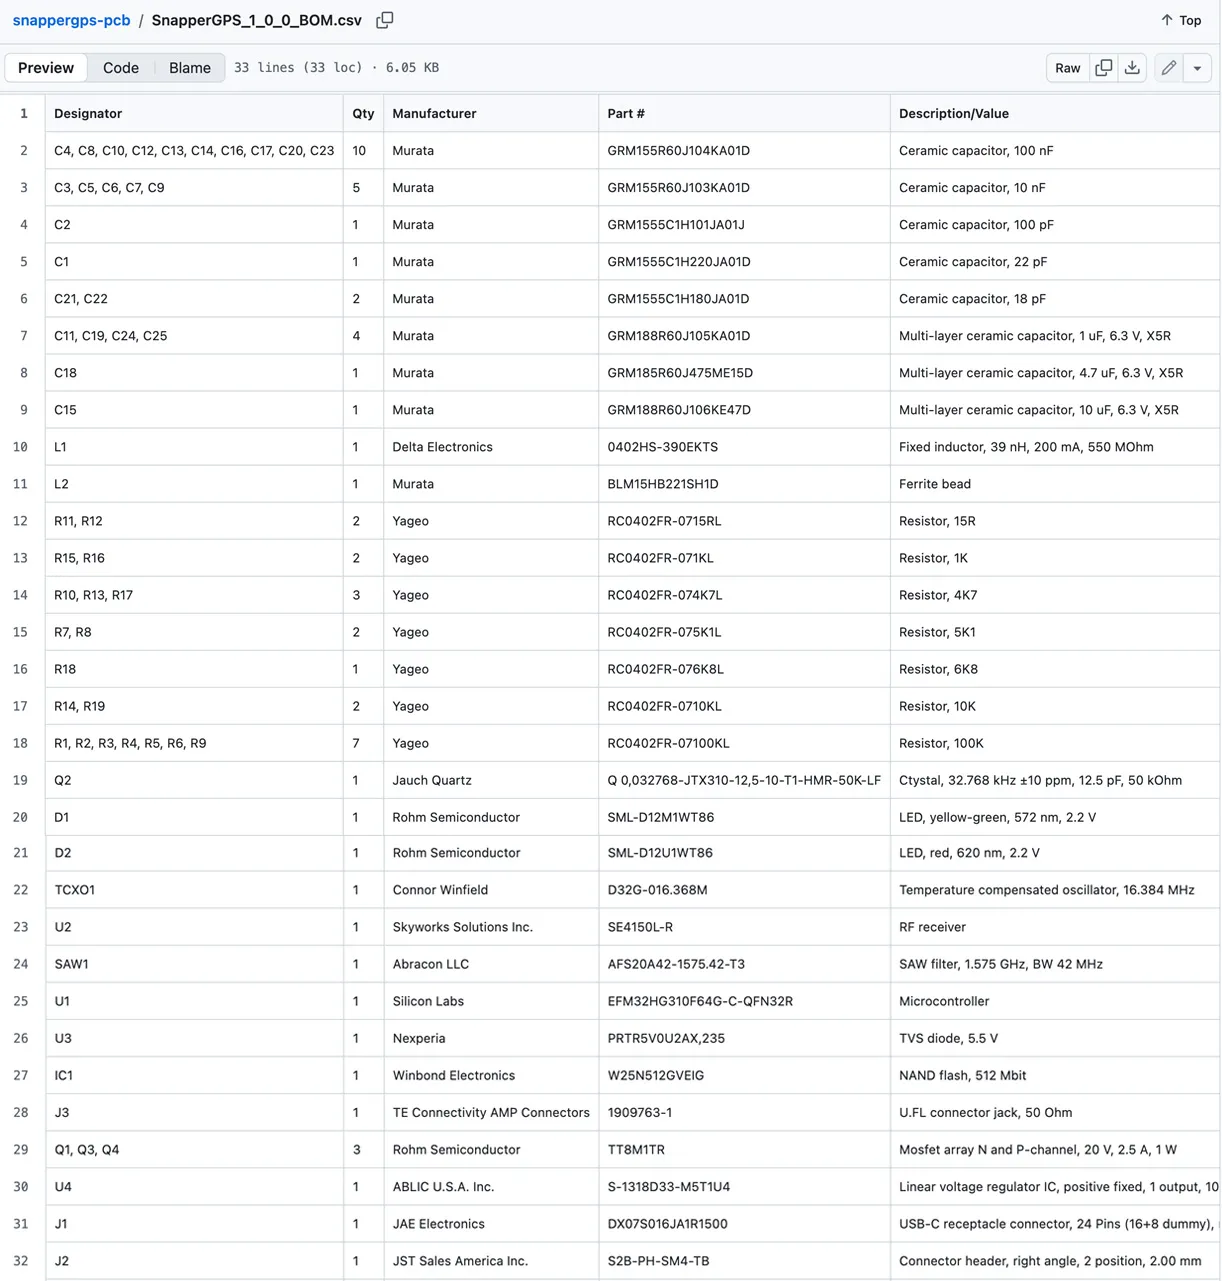Select part number GRM188R60J106KE47D
Viewport: 1222px width, 1281px height.
[x=679, y=410]
